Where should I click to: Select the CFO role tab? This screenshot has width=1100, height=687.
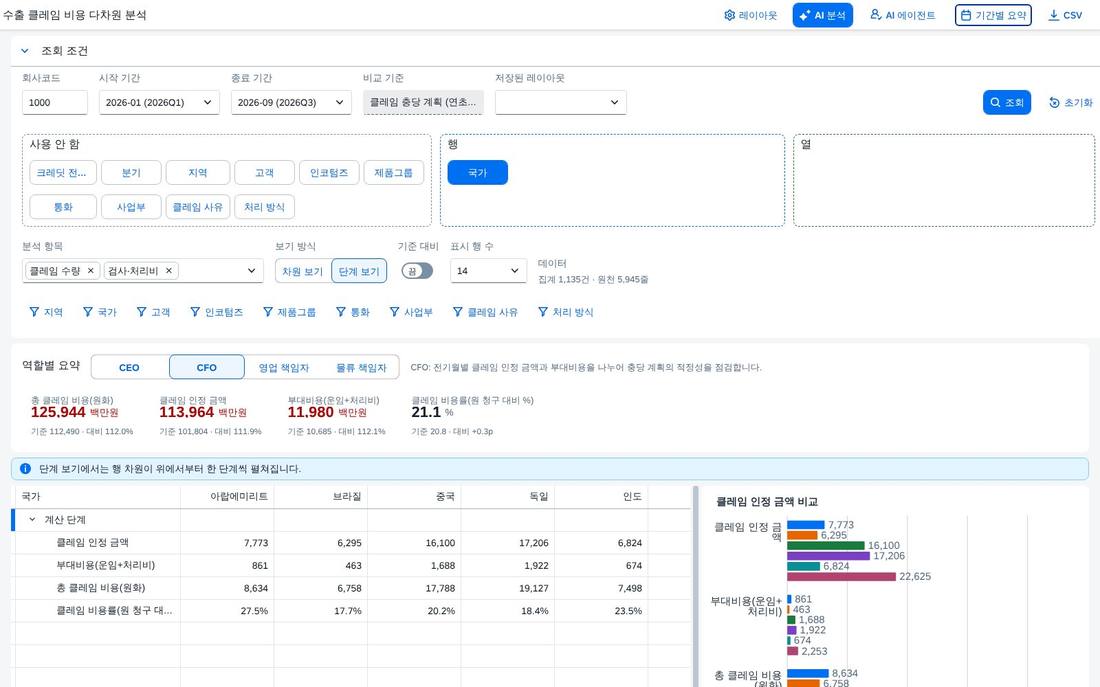click(207, 367)
